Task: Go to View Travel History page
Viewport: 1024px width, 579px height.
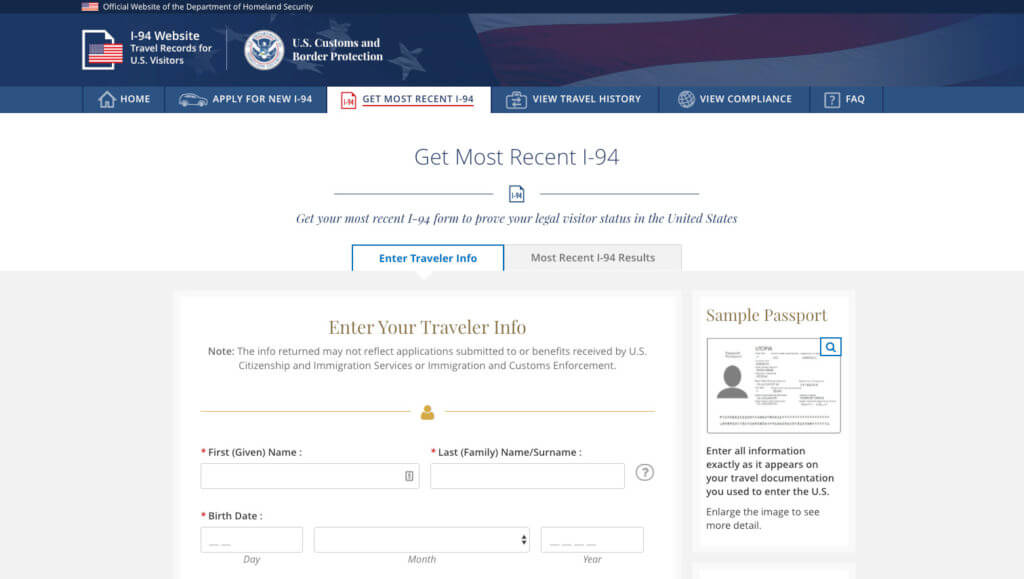Action: pos(586,100)
